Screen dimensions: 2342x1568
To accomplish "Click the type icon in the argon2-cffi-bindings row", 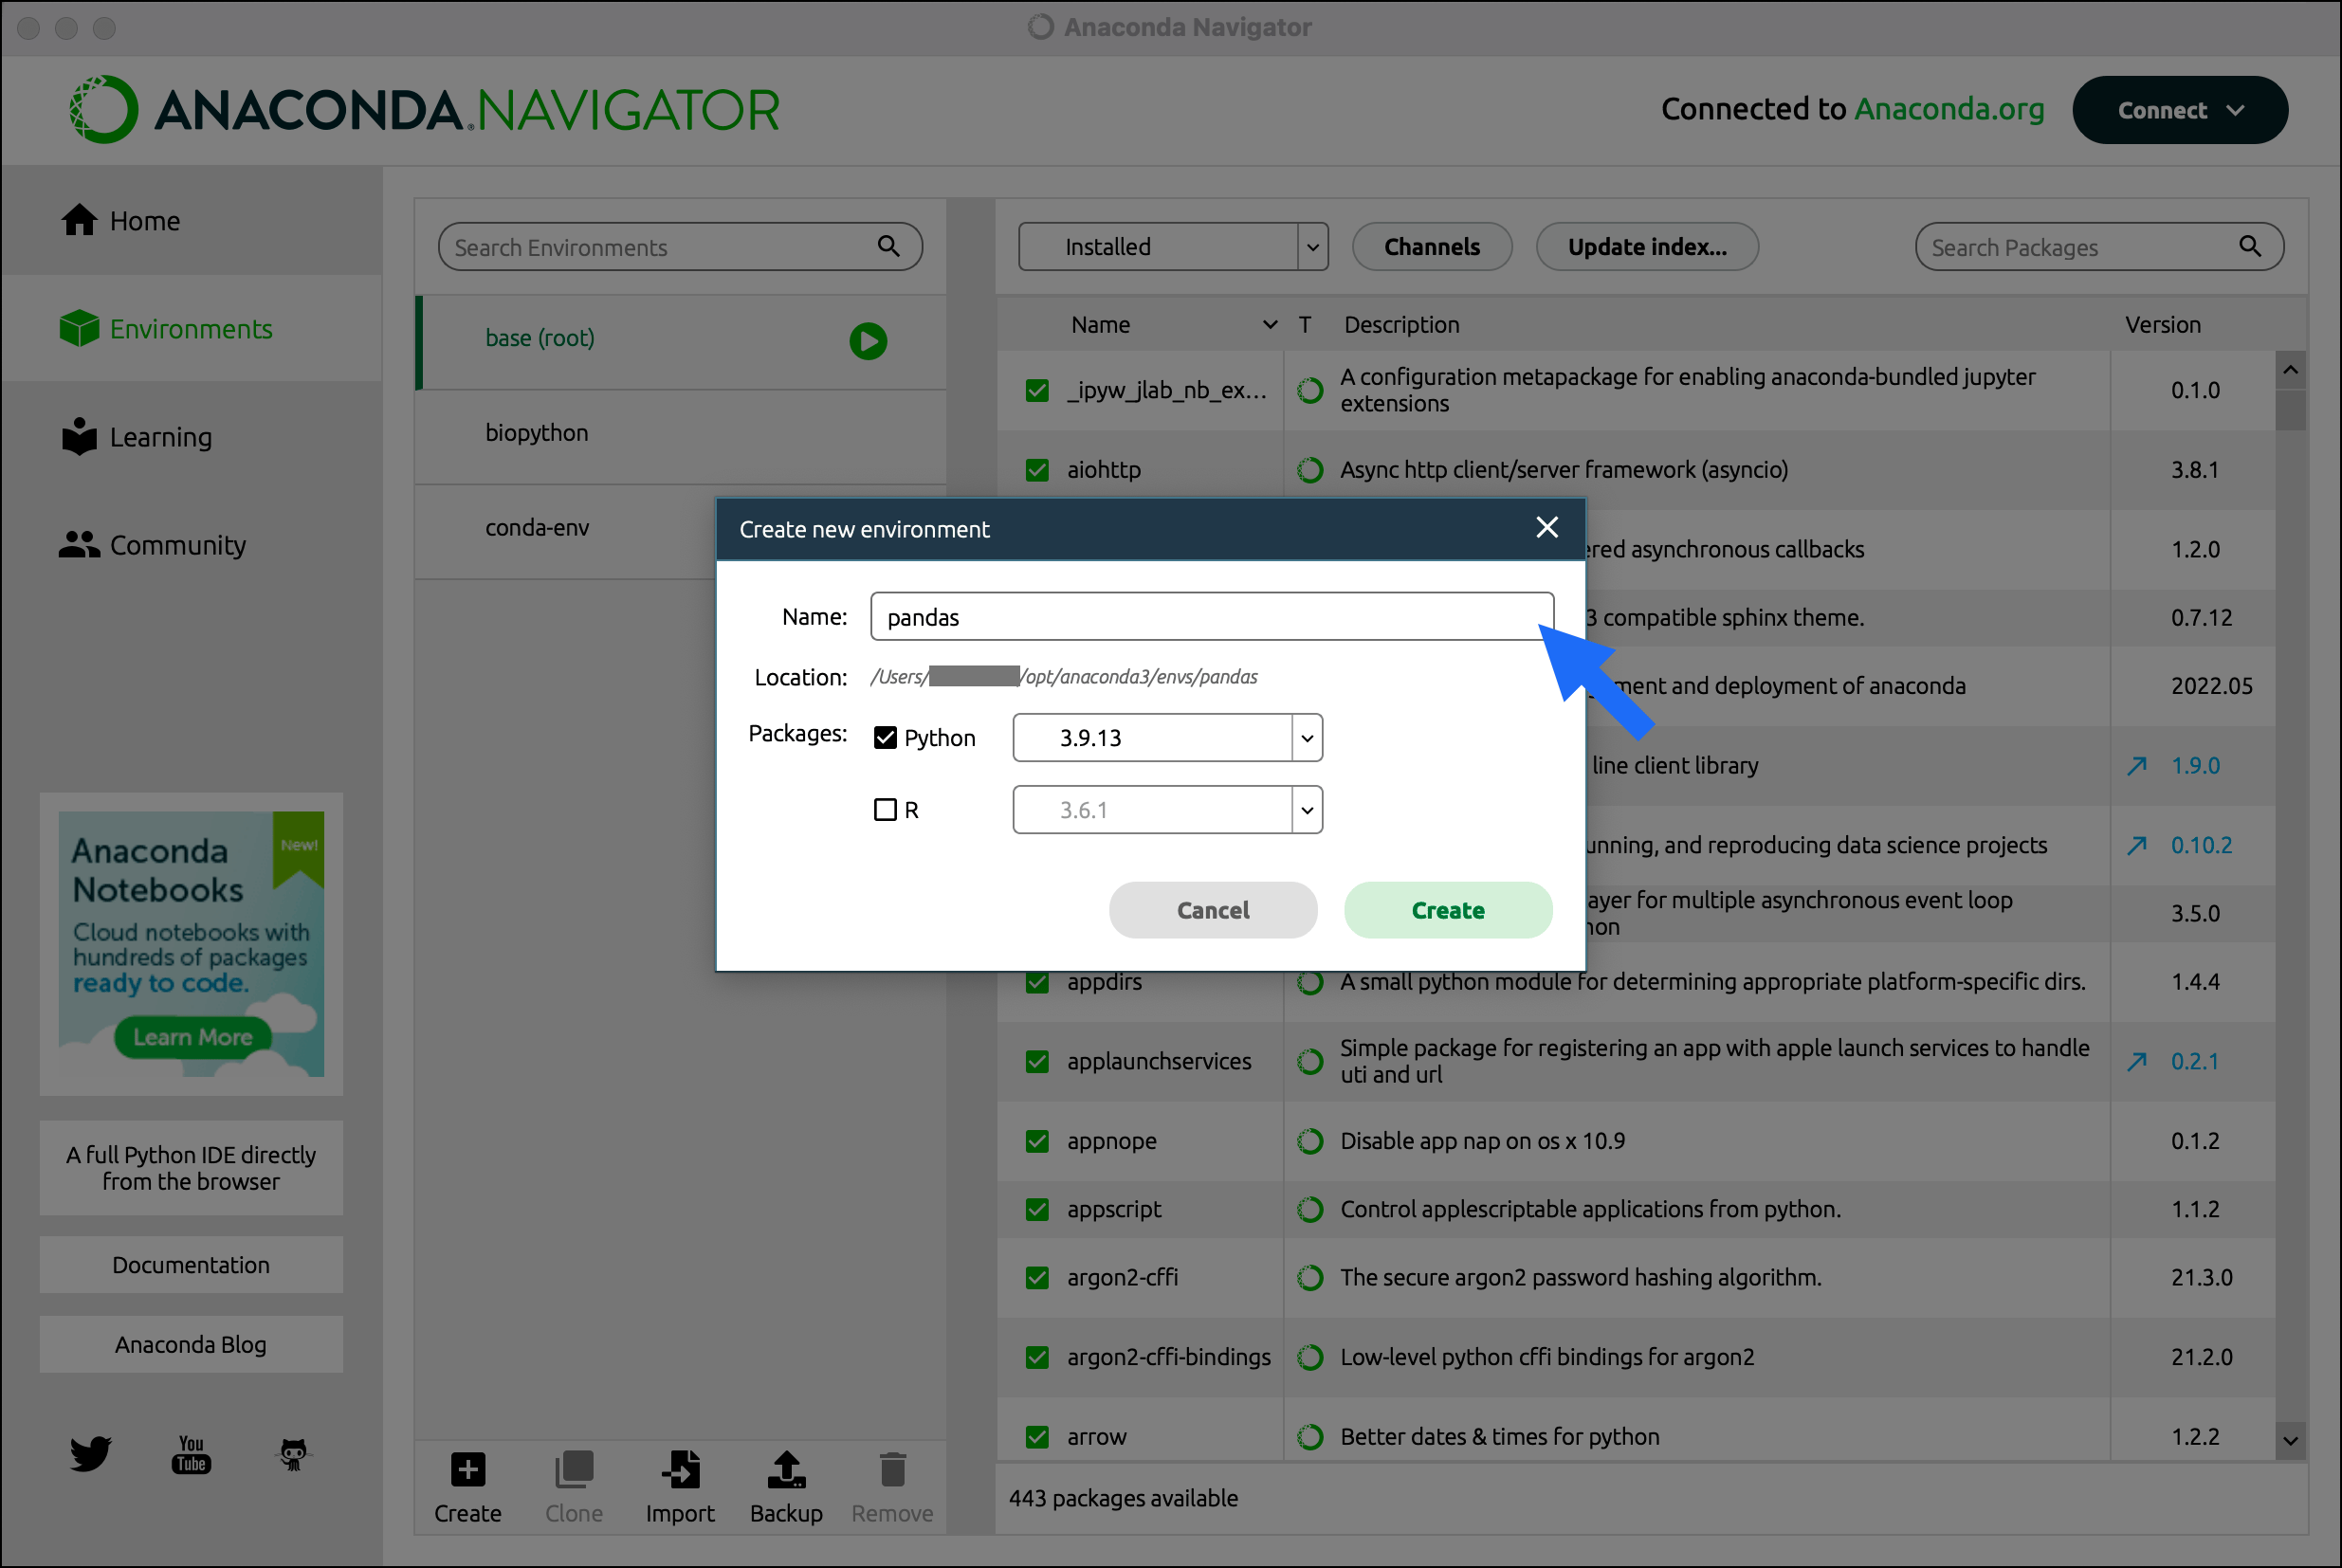I will [x=1310, y=1358].
